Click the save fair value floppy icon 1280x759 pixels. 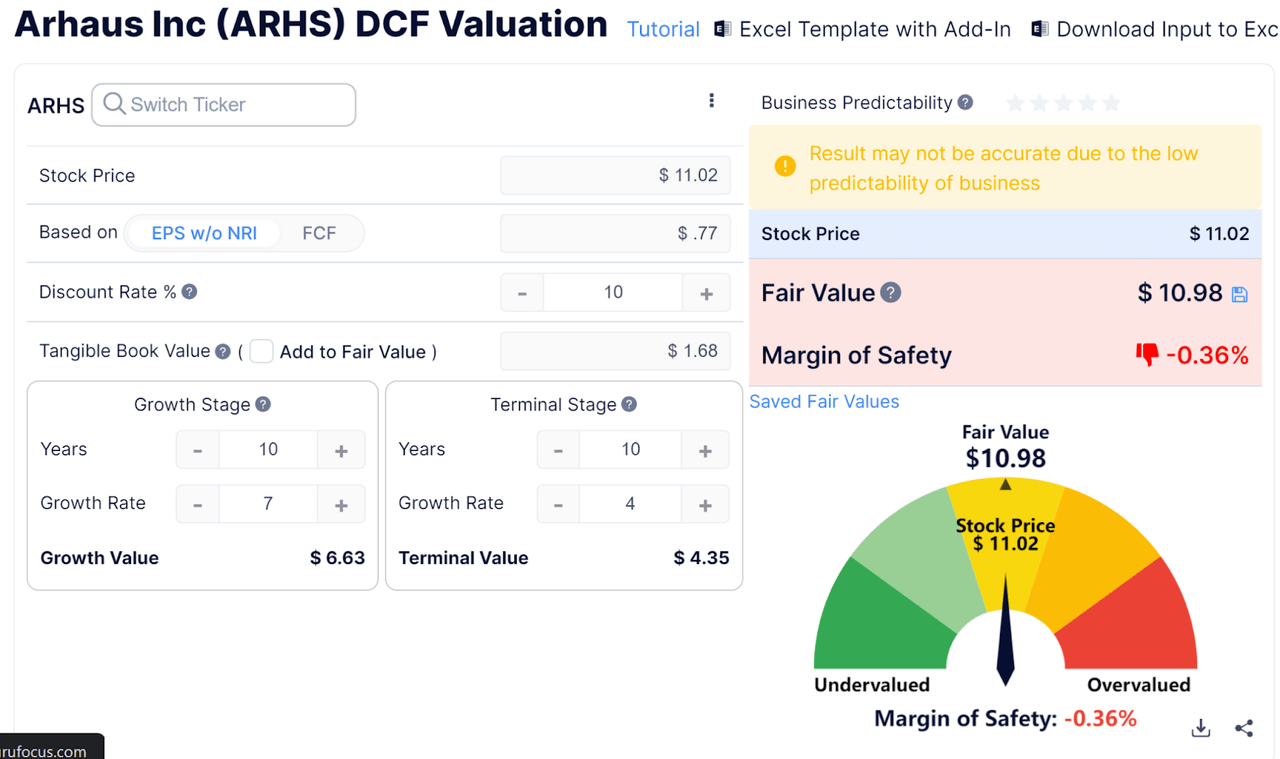(1240, 294)
